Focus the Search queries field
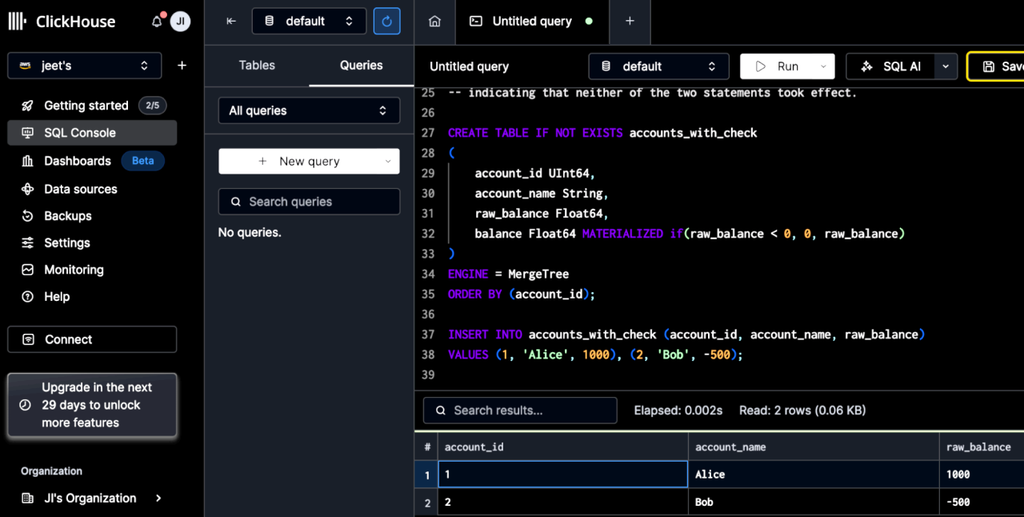1024x517 pixels. pos(309,202)
